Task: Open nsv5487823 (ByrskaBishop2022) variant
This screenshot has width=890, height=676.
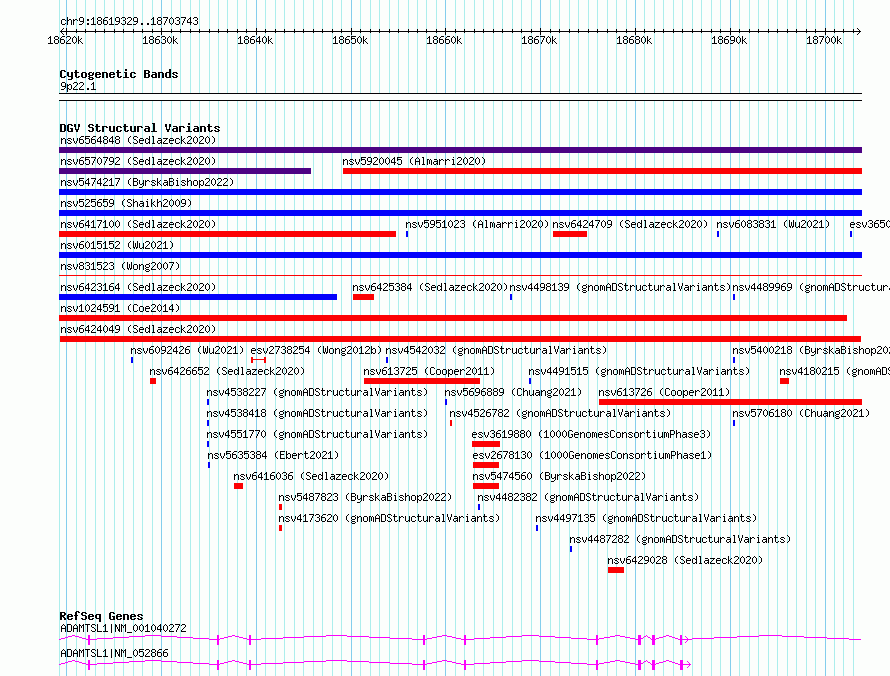Action: (365, 497)
